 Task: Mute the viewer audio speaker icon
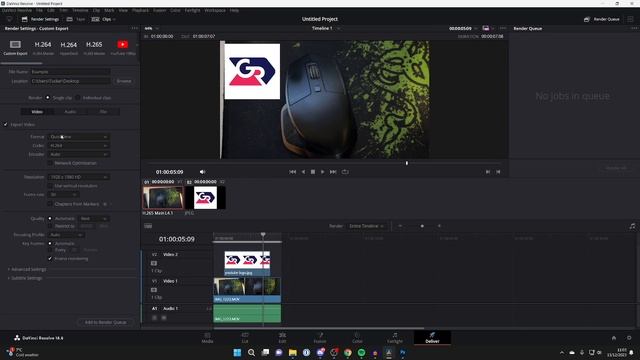pos(202,172)
